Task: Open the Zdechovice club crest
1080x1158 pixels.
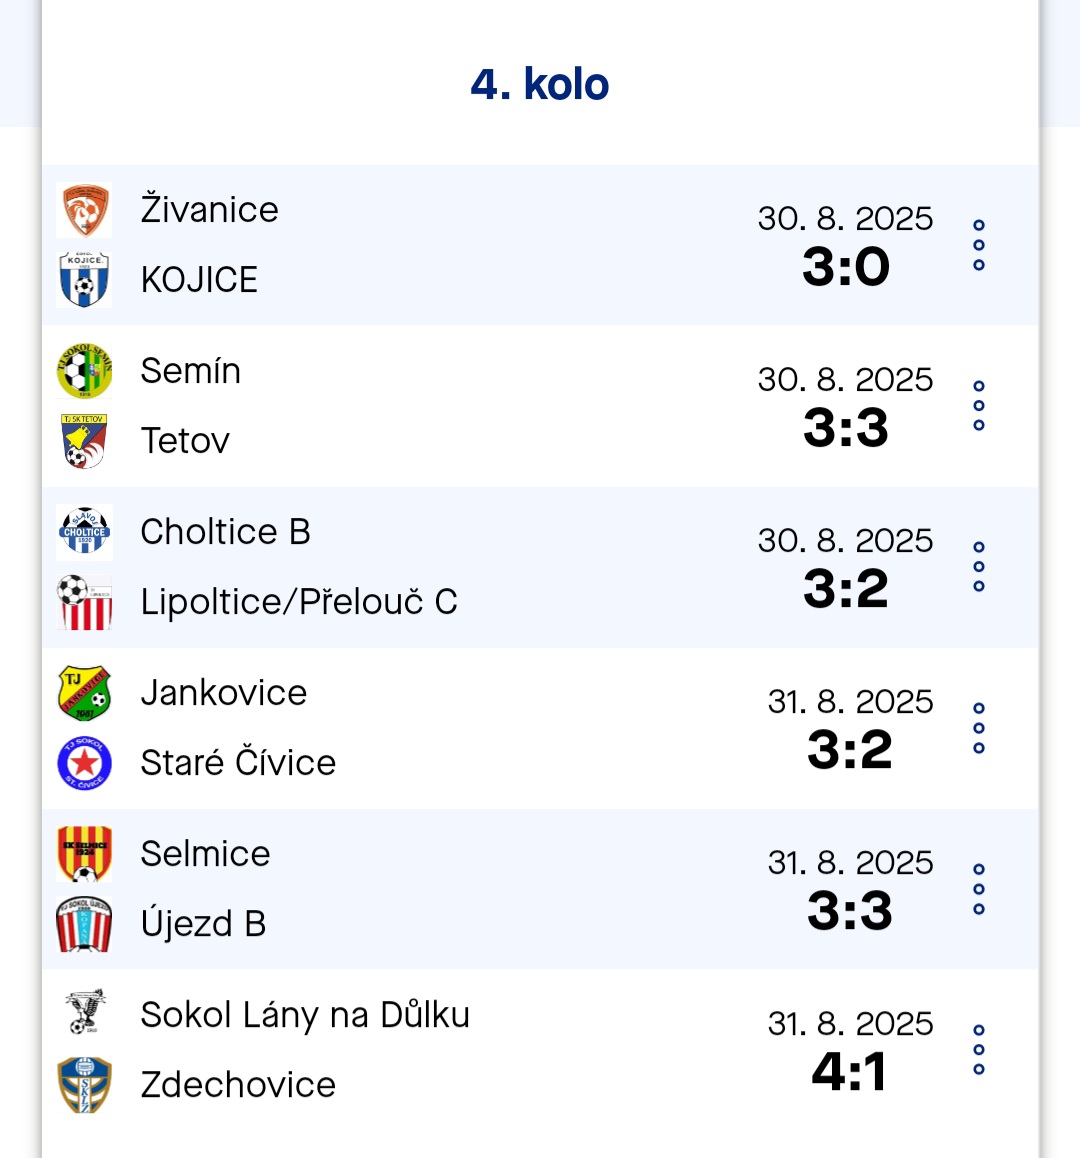Action: [84, 1085]
